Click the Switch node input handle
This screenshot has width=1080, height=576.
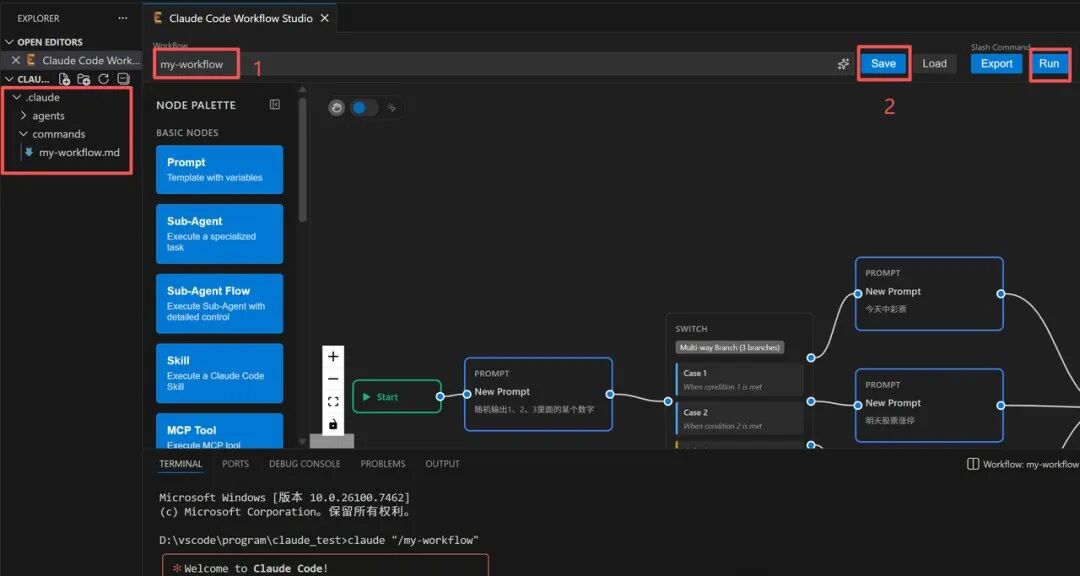tap(667, 401)
